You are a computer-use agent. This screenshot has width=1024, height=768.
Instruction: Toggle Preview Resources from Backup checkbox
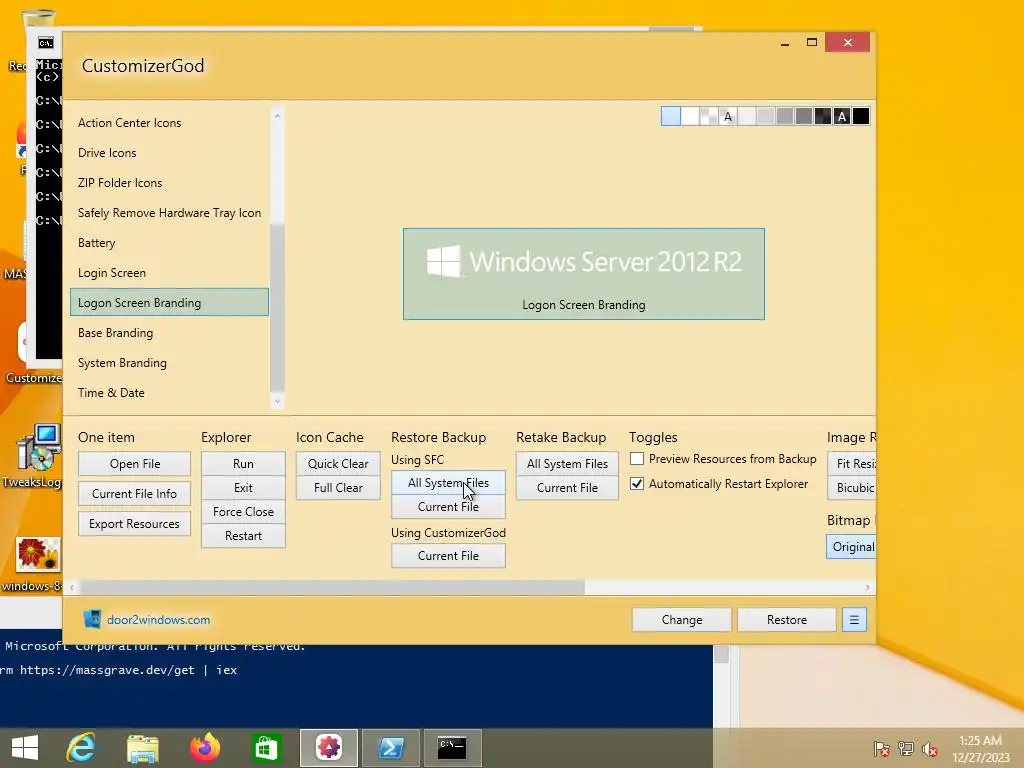(x=637, y=458)
